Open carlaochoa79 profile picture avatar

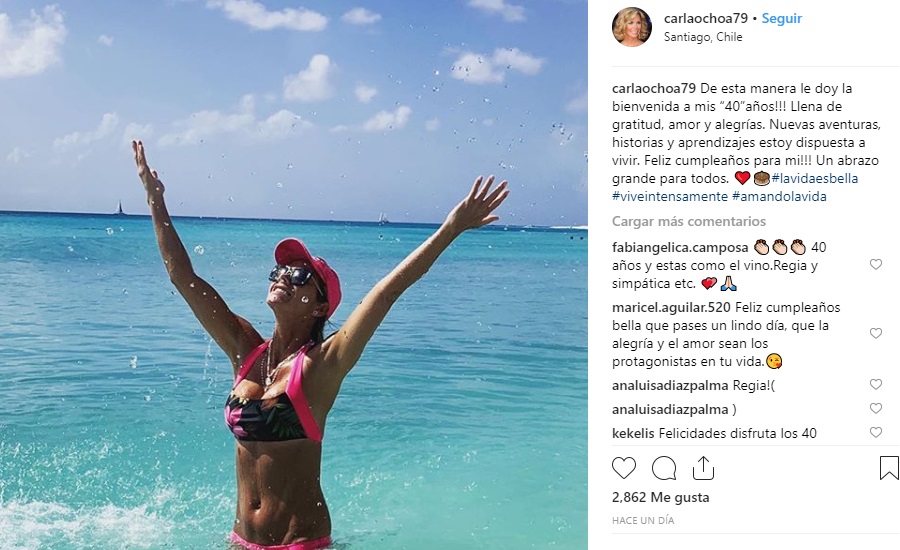pos(632,26)
